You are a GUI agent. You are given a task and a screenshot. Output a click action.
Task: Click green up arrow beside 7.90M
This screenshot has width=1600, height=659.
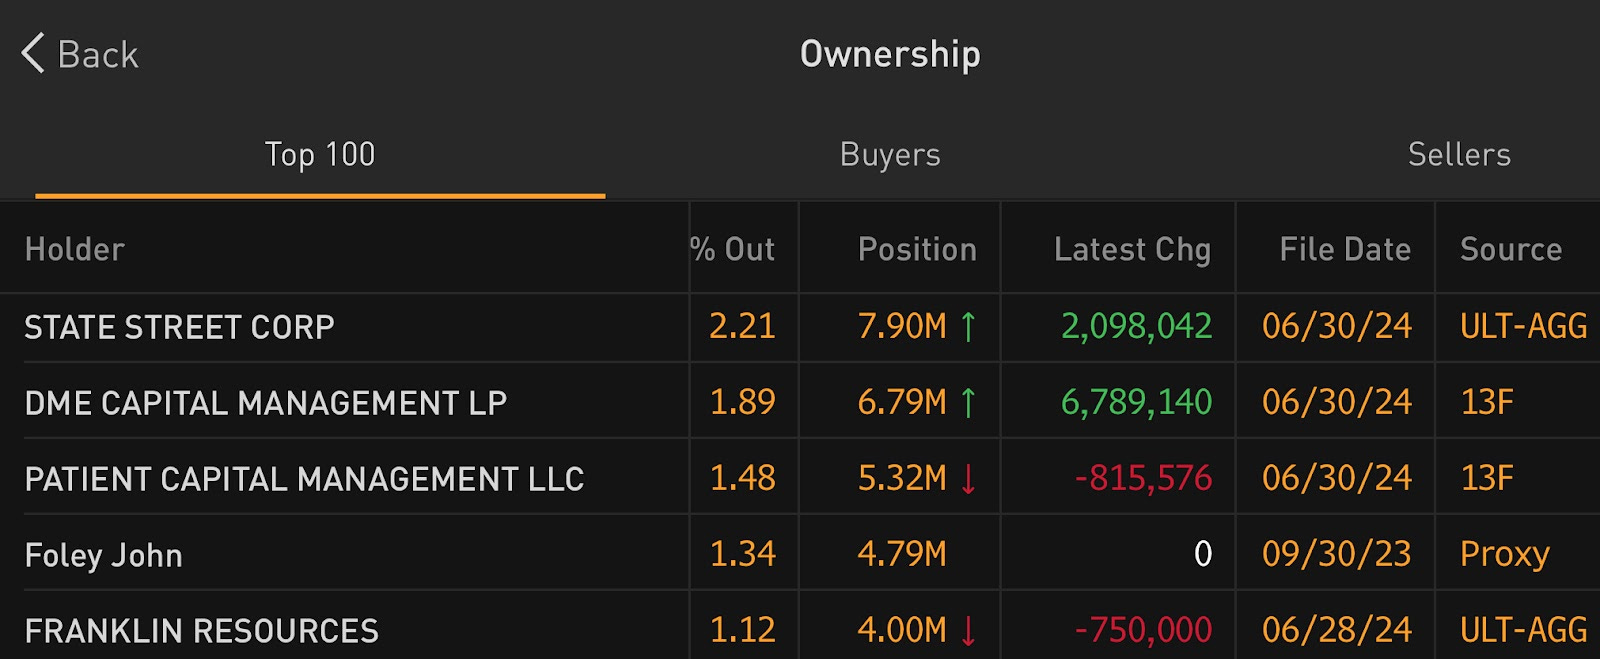[x=968, y=327]
